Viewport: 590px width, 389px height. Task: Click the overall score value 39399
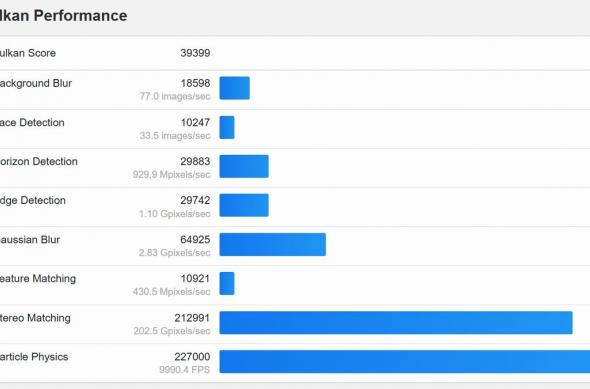(195, 53)
